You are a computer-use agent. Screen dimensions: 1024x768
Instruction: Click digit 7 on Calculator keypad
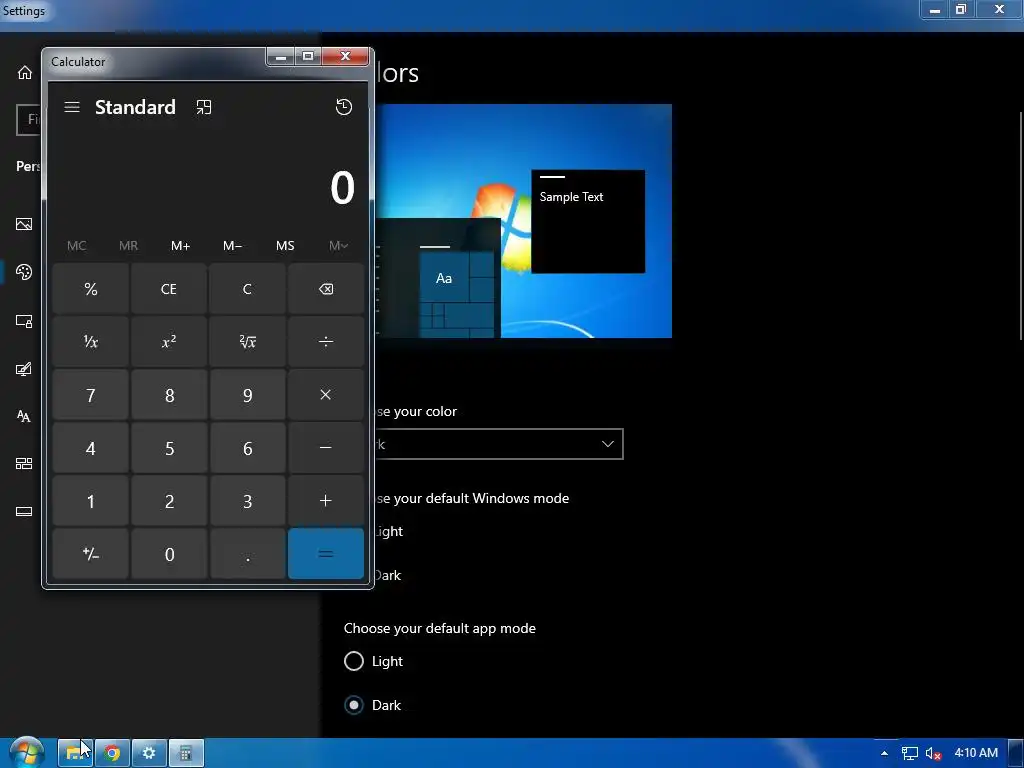point(91,394)
